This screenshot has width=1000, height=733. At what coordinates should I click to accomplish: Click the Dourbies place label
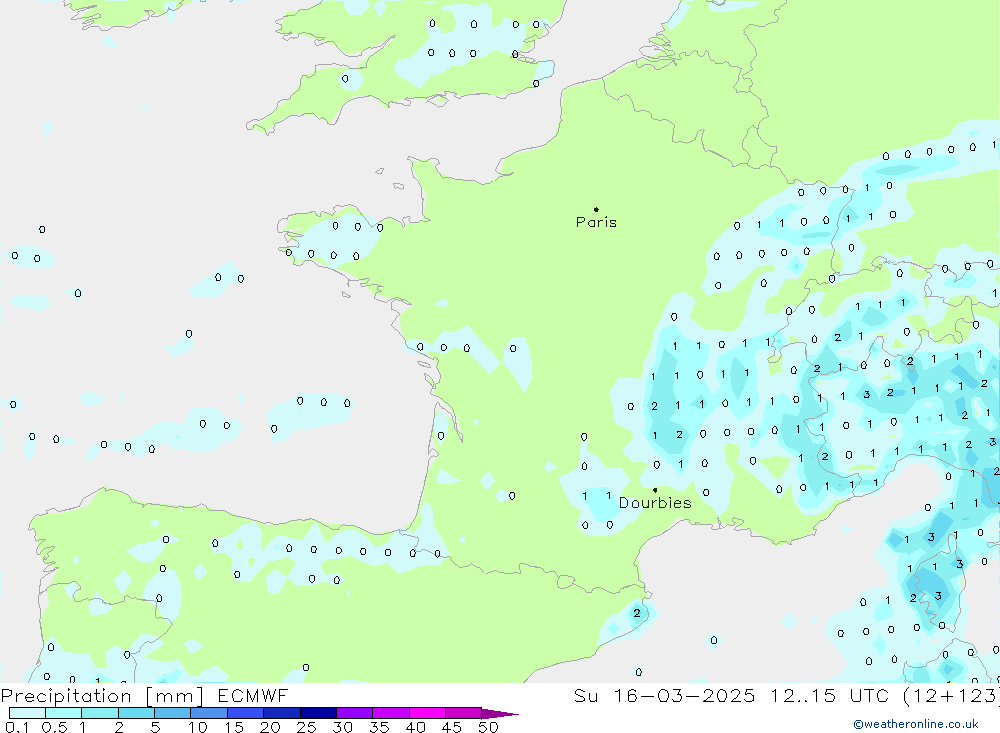point(655,503)
